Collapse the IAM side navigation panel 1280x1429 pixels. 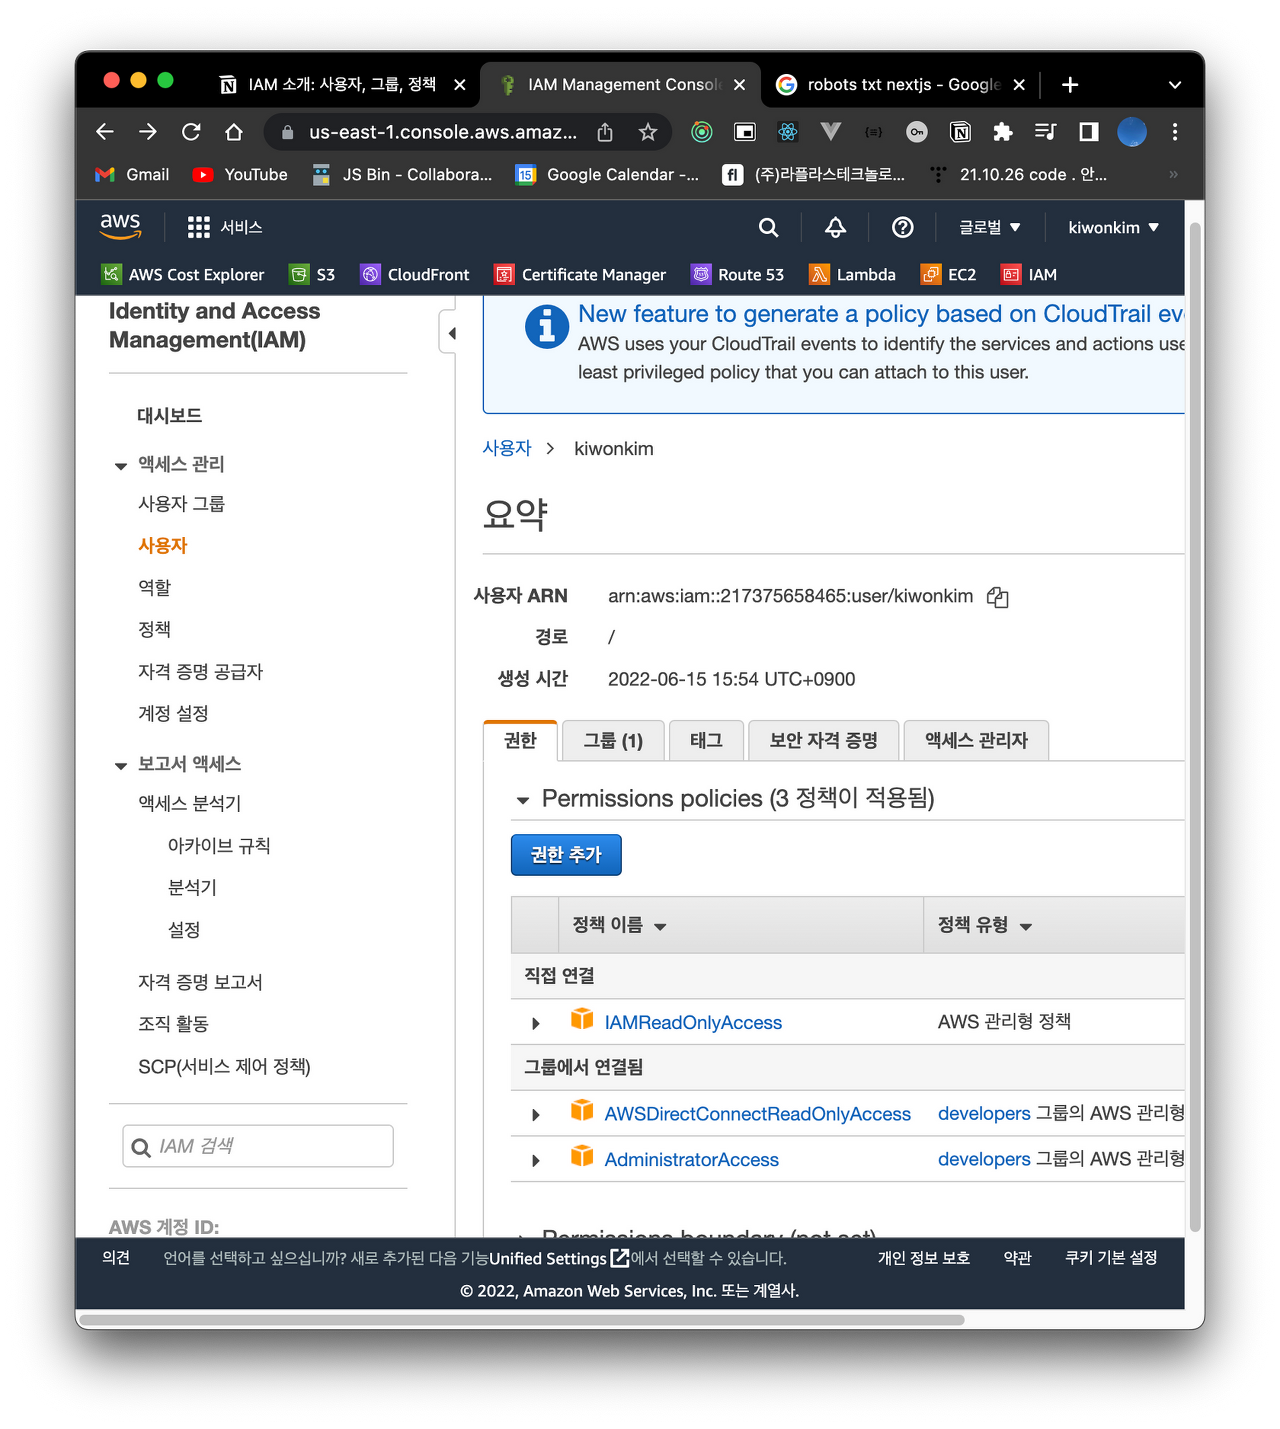(x=450, y=333)
